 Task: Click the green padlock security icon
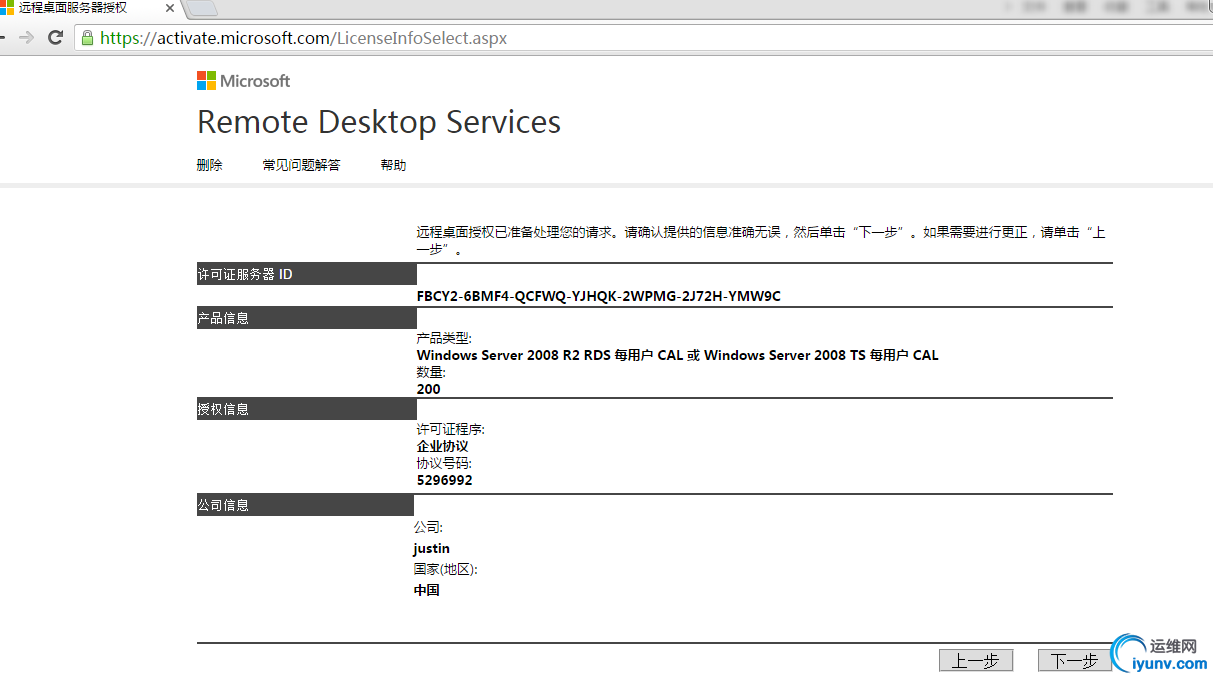(88, 38)
